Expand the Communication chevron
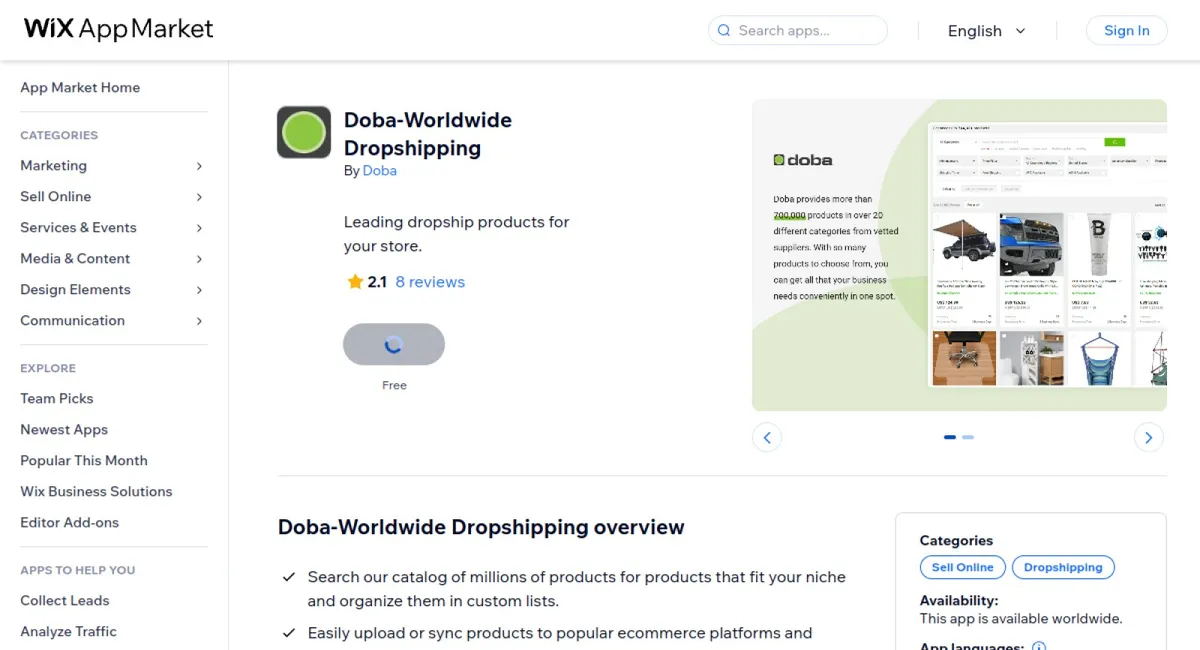This screenshot has height=650, width=1200. click(199, 321)
